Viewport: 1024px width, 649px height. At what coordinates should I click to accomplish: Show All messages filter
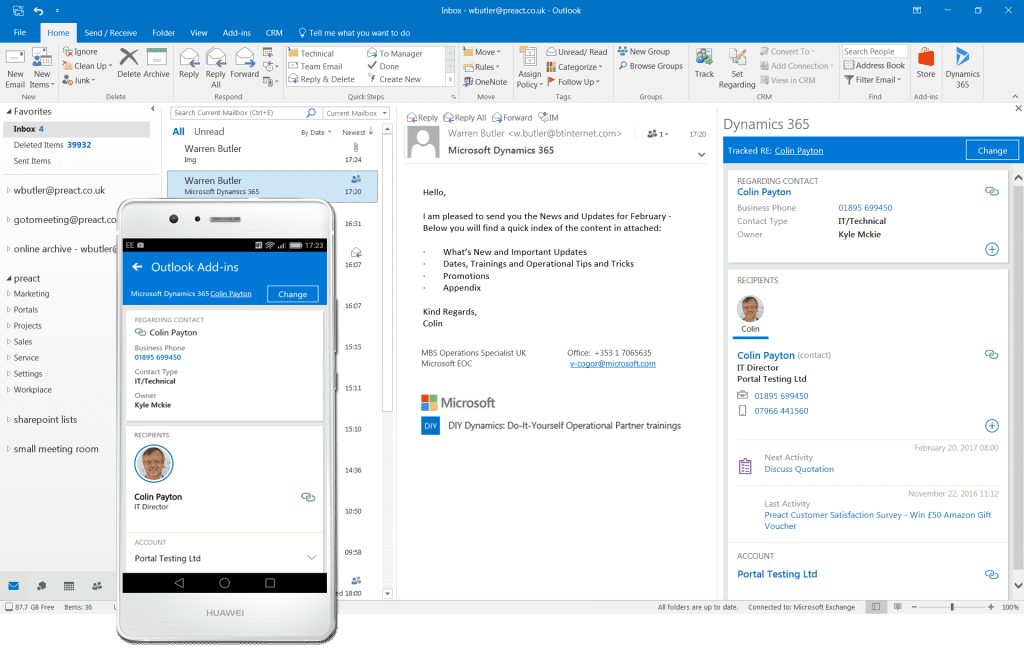(178, 132)
